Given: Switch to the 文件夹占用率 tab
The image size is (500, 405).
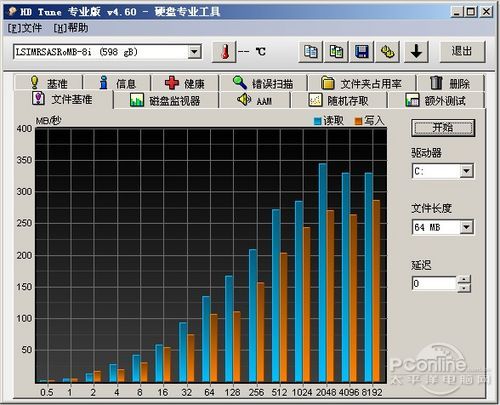Looking at the screenshot, I should (362, 83).
